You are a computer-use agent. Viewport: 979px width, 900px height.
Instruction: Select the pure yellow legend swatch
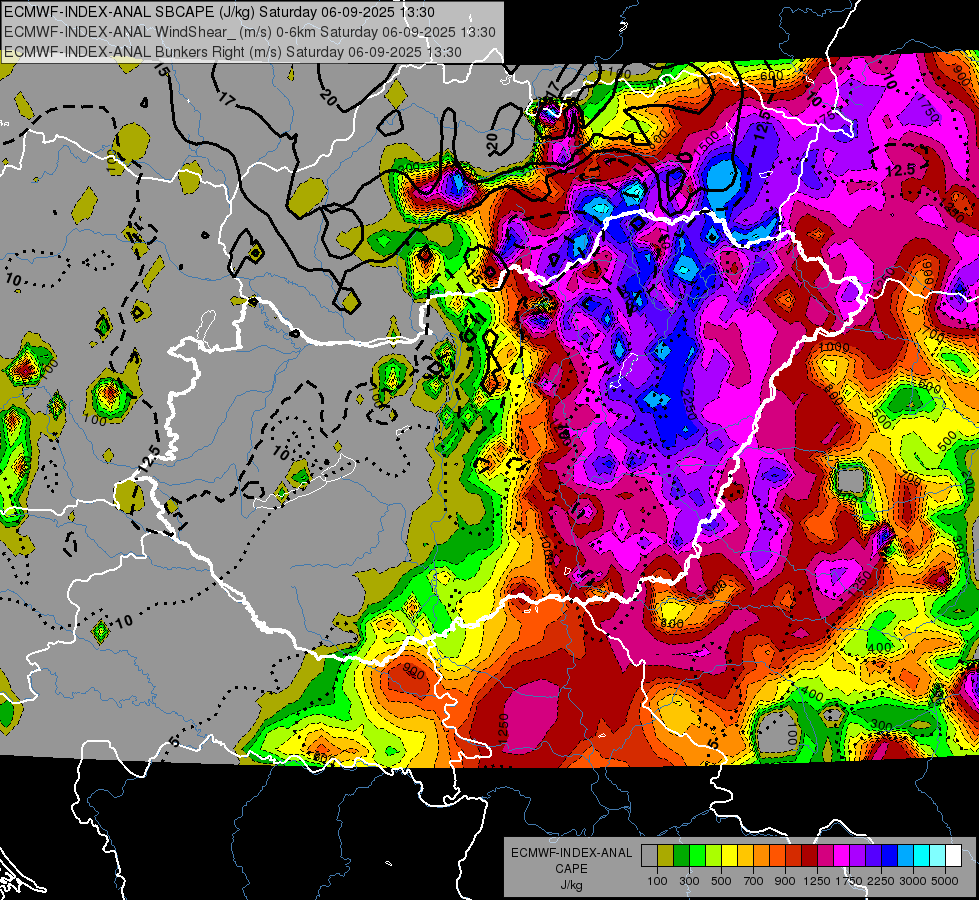[x=729, y=856]
